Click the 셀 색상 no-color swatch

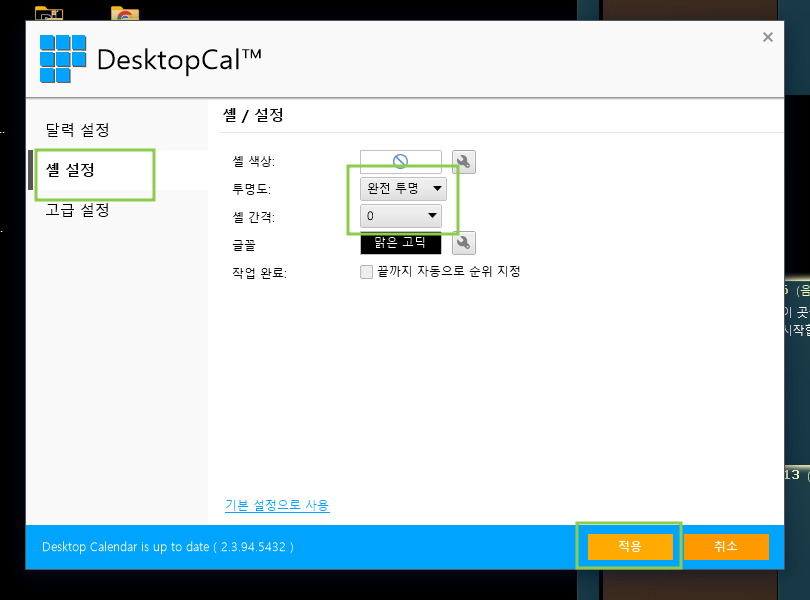pos(401,162)
